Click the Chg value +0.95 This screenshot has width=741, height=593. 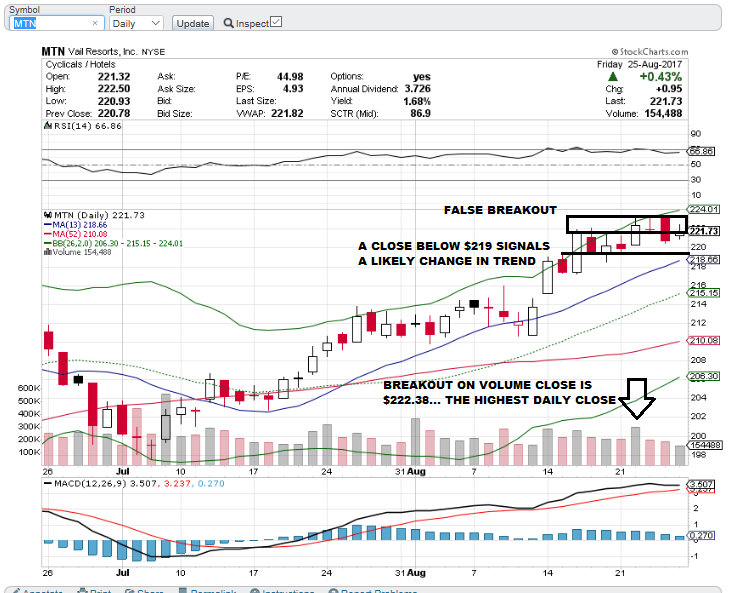tap(669, 89)
